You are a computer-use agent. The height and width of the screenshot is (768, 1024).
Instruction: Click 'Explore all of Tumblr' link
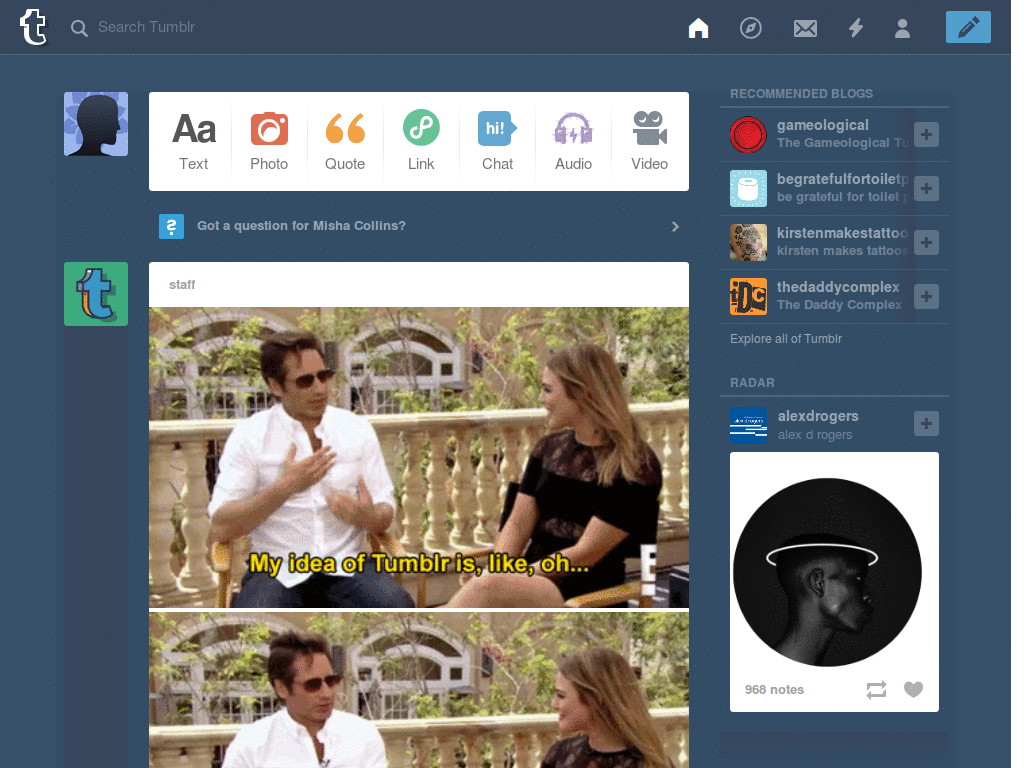pyautogui.click(x=786, y=339)
